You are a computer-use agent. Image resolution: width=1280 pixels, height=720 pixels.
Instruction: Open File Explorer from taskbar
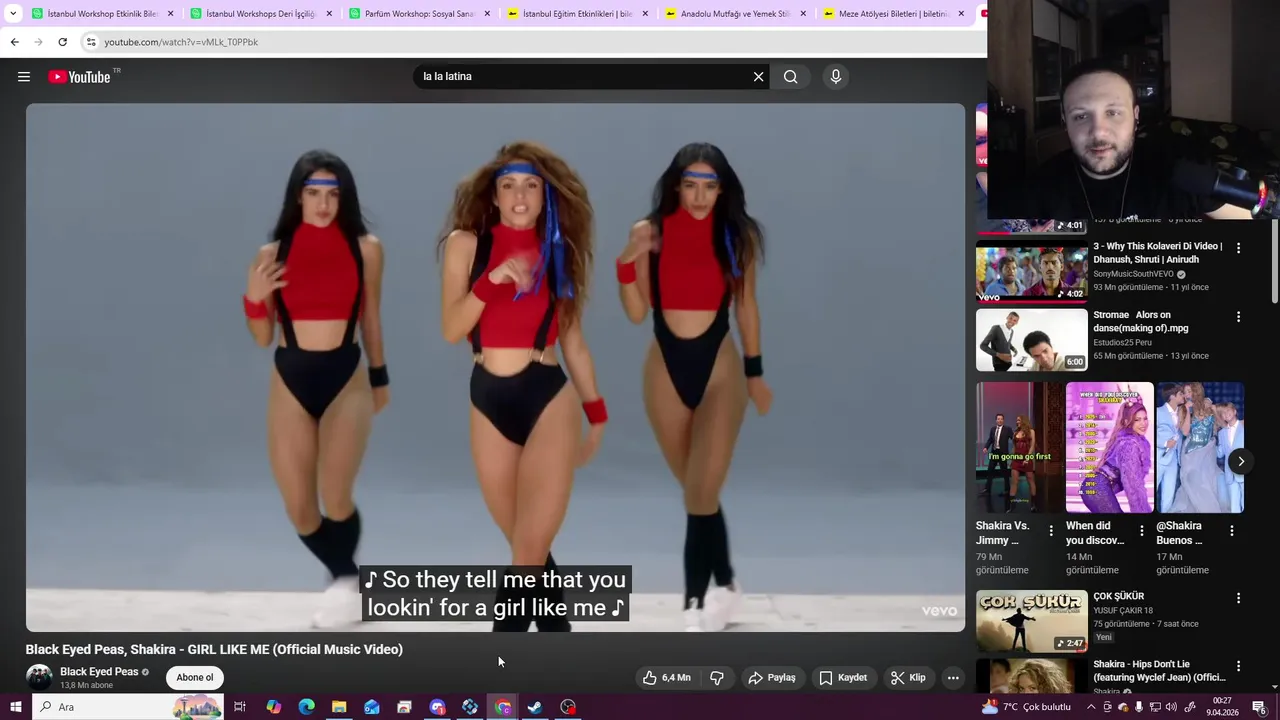[x=339, y=707]
